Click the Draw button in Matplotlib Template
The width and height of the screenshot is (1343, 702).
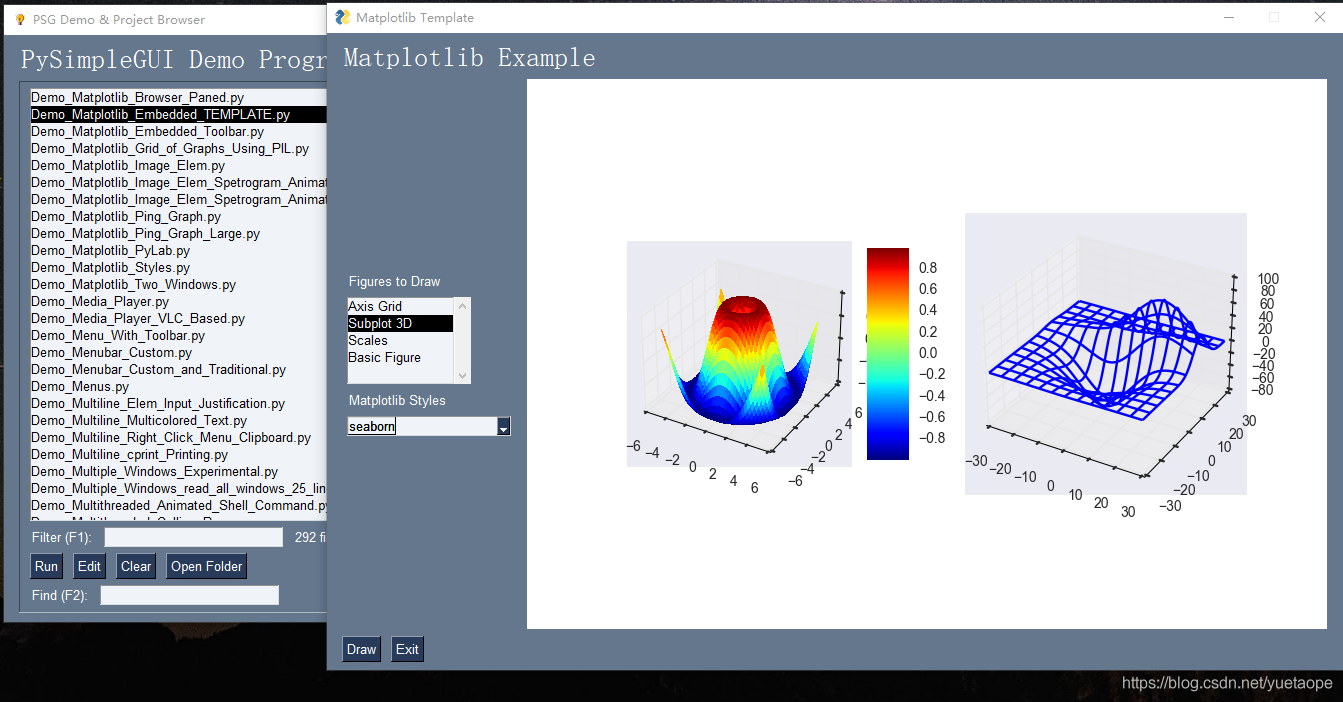(x=361, y=649)
